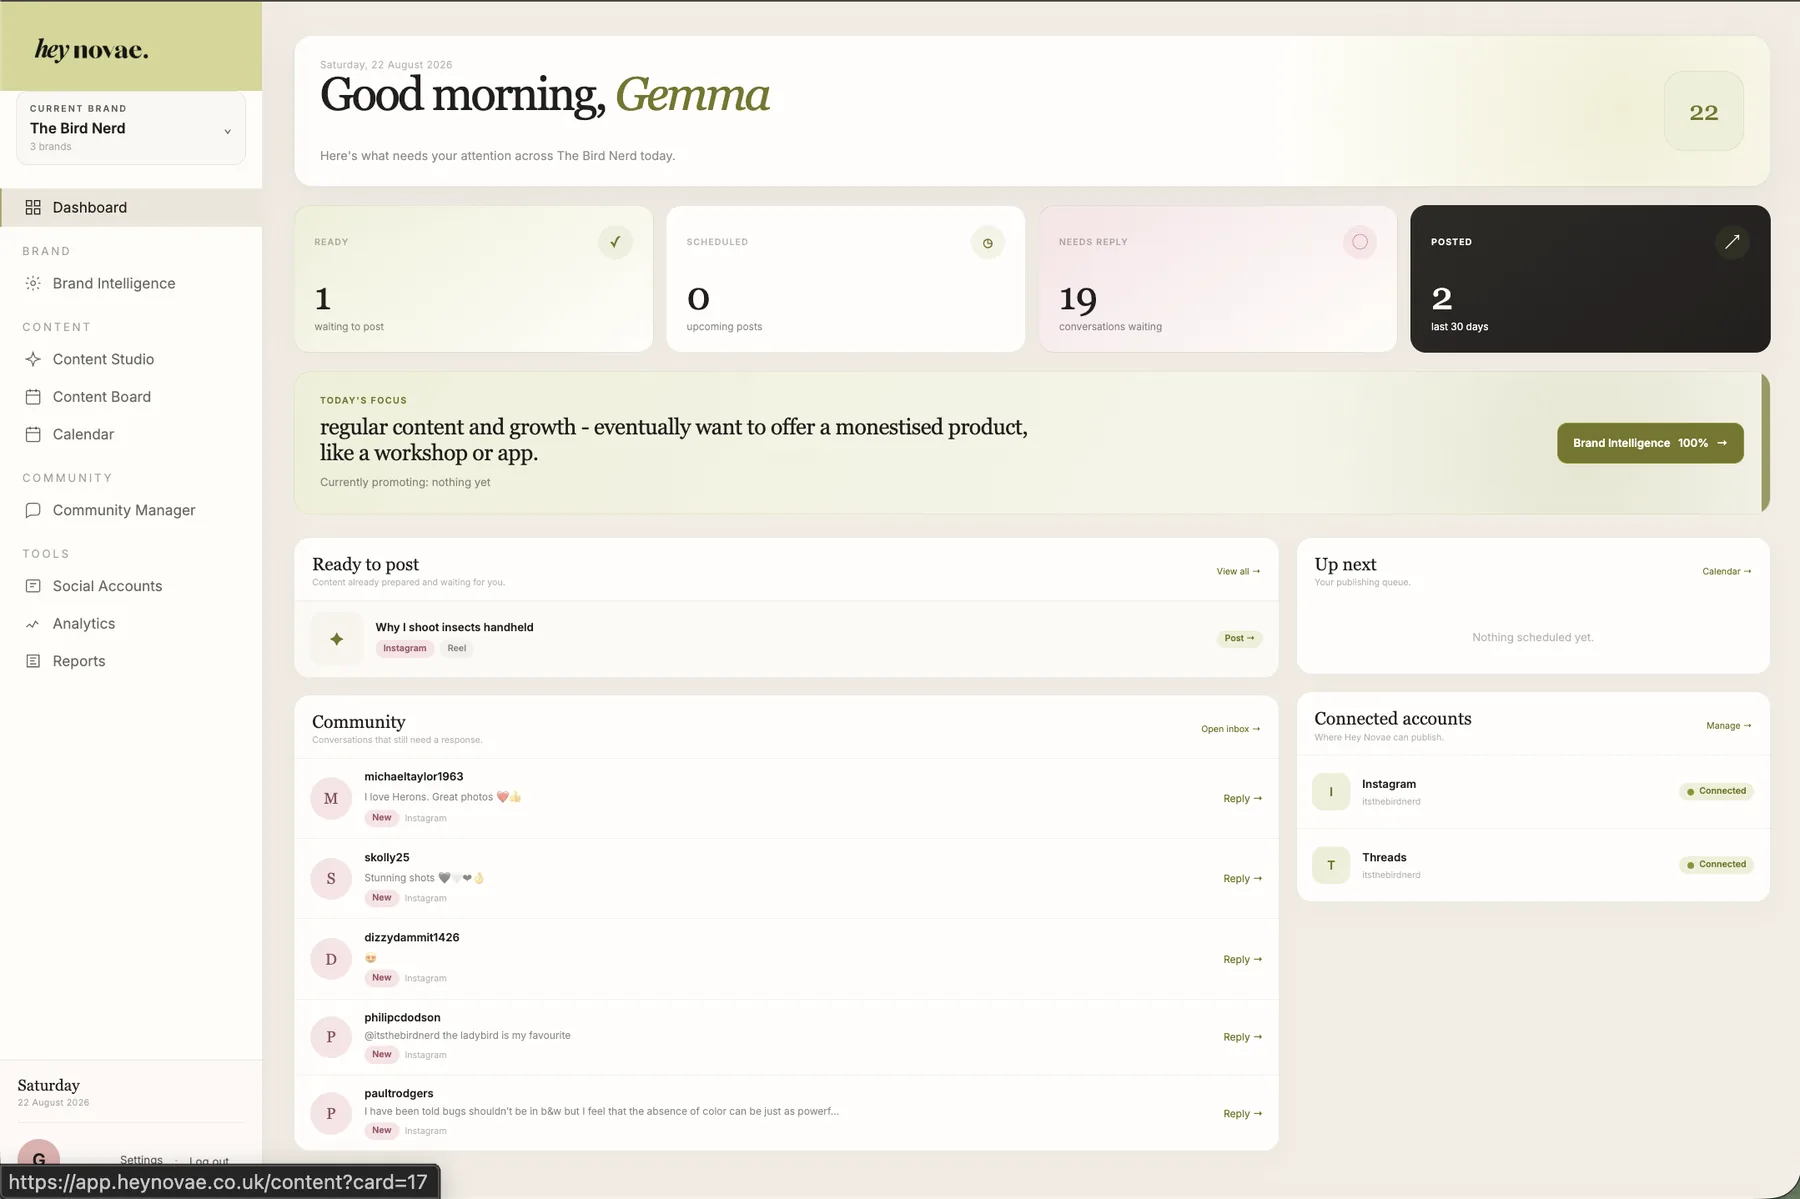Expand the Current Brand dropdown chevron

click(227, 131)
